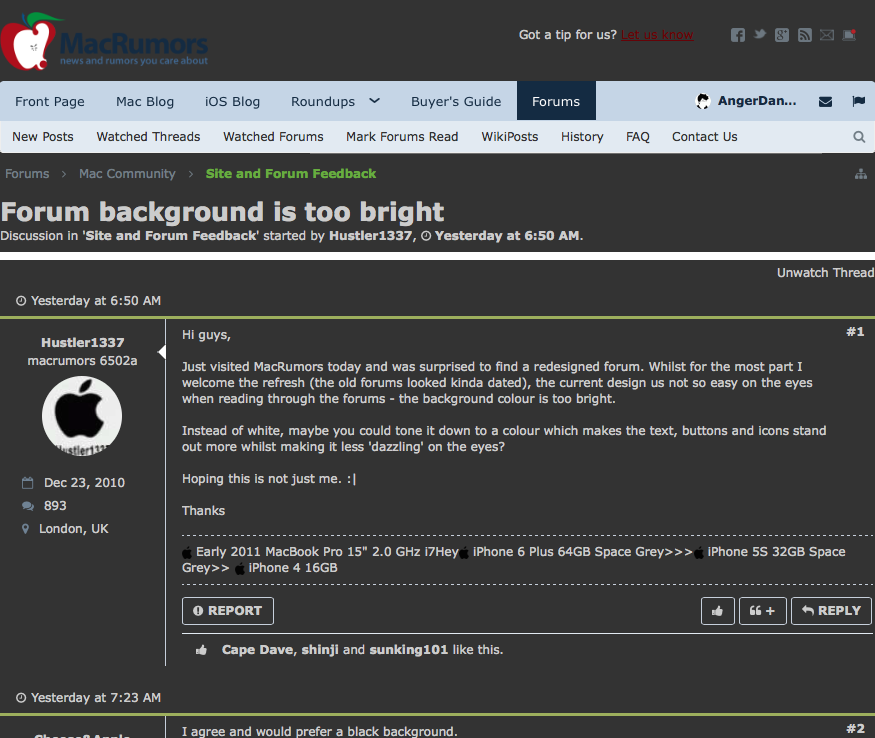The image size is (875, 738).
Task: Click the 'Yesterday at 6:50 AM' post timestamp
Action: point(95,301)
